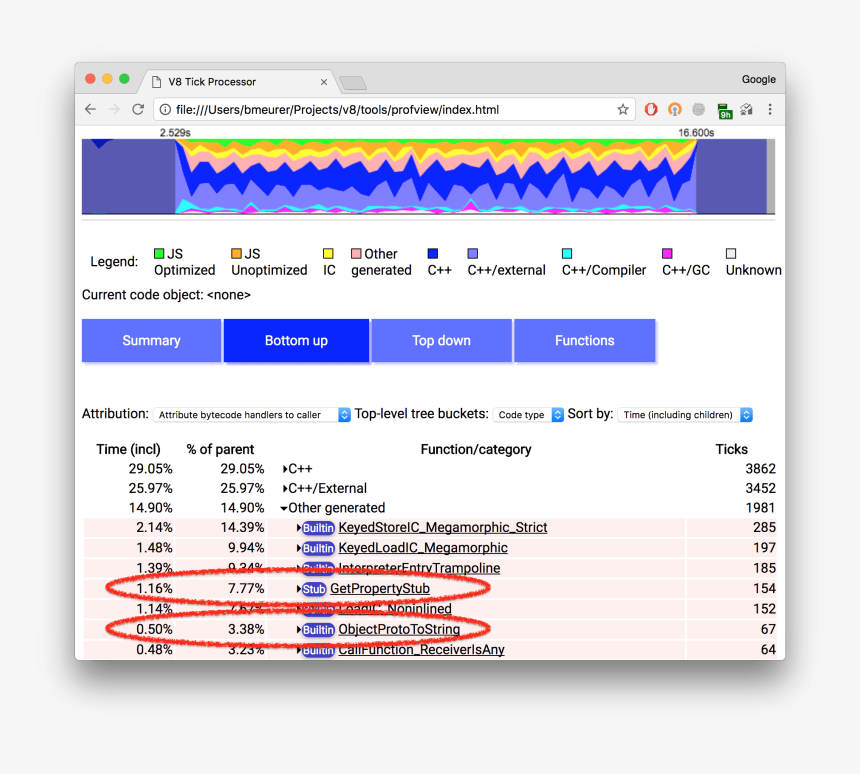Open the Chrome three-dot menu

coord(770,109)
